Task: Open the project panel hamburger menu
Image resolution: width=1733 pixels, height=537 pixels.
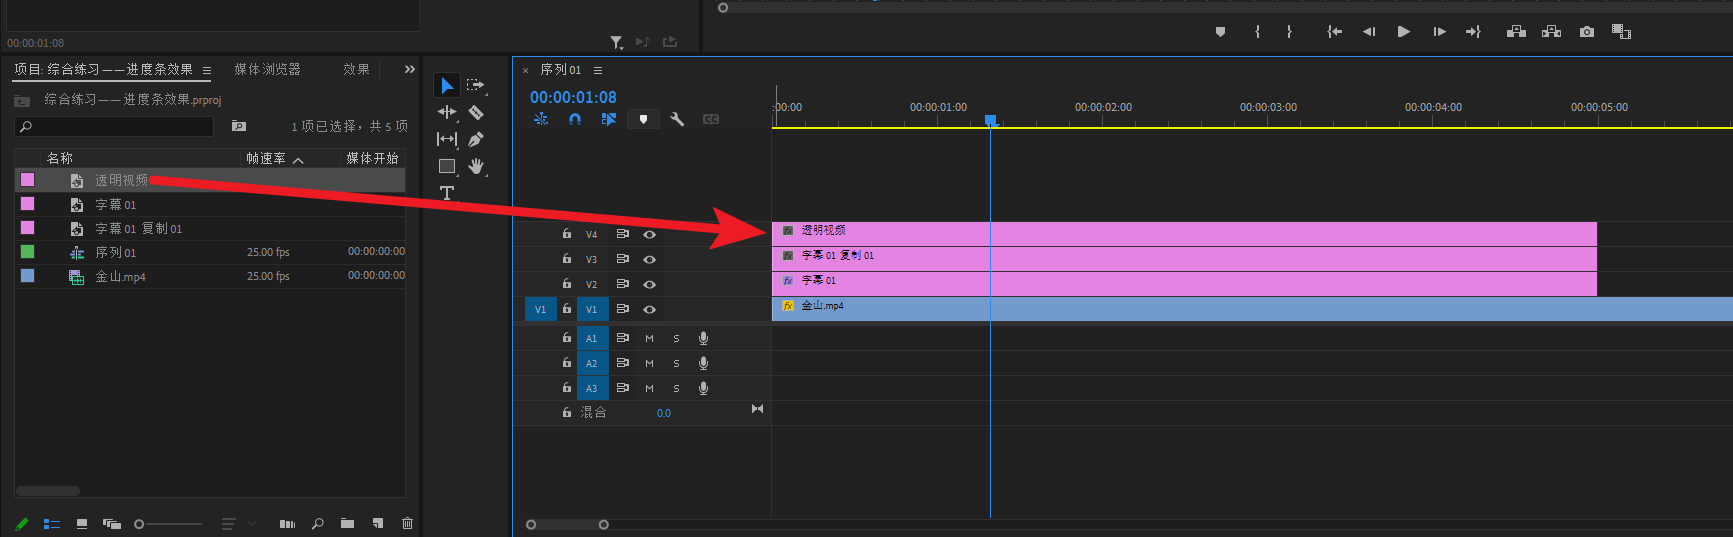Action: pyautogui.click(x=207, y=70)
